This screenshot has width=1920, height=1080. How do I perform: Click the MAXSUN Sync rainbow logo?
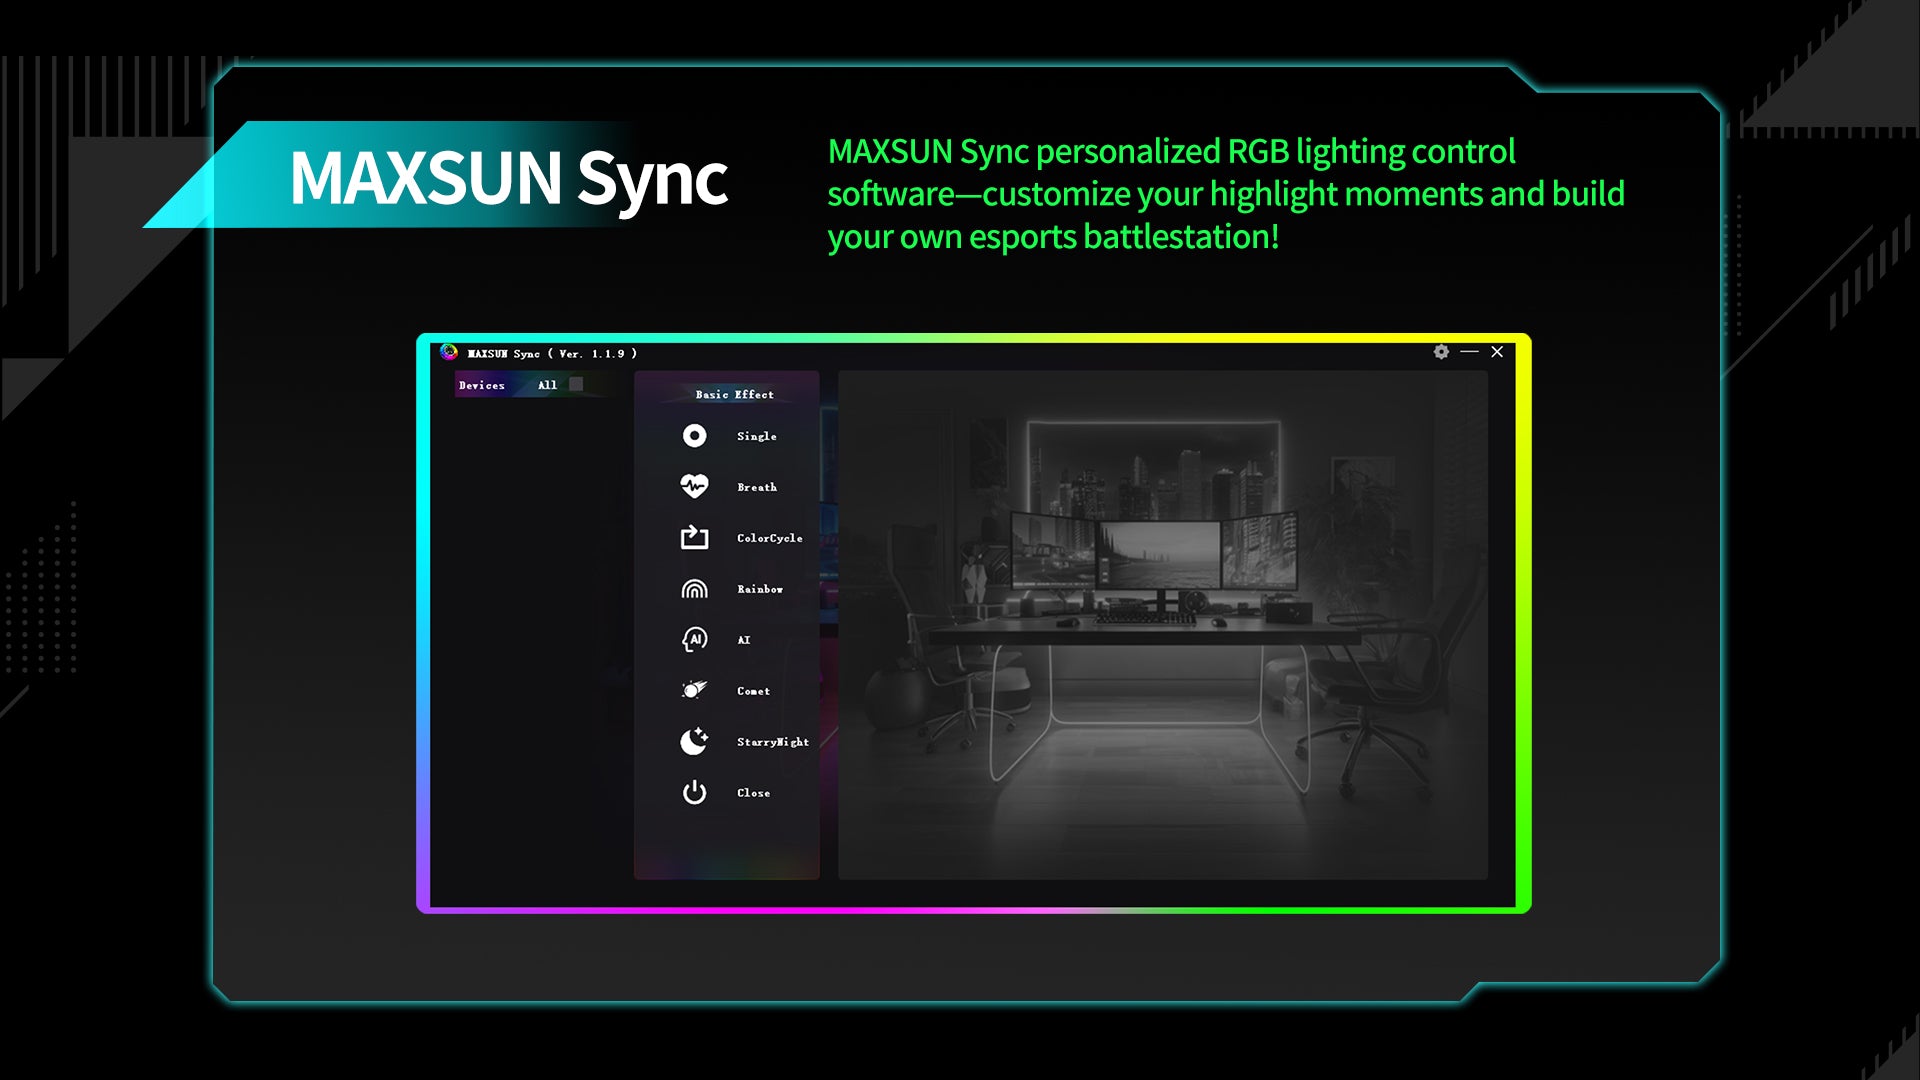(x=449, y=352)
